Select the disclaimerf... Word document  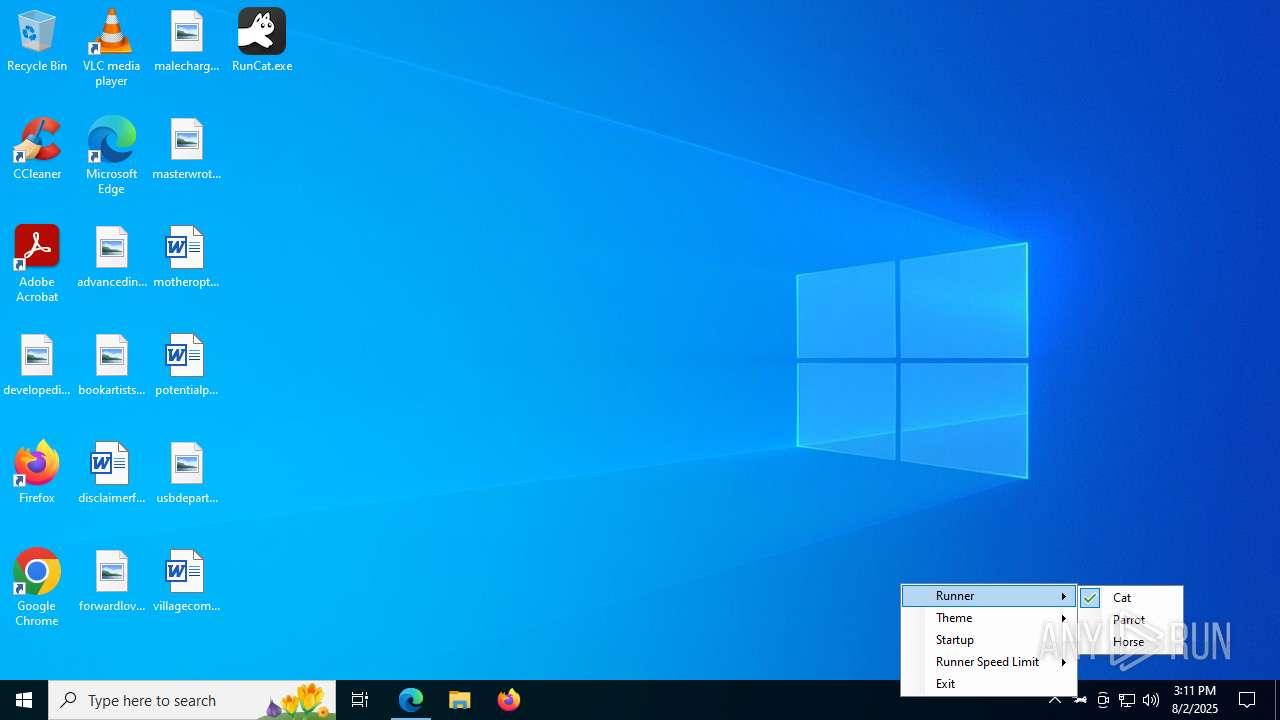[111, 474]
